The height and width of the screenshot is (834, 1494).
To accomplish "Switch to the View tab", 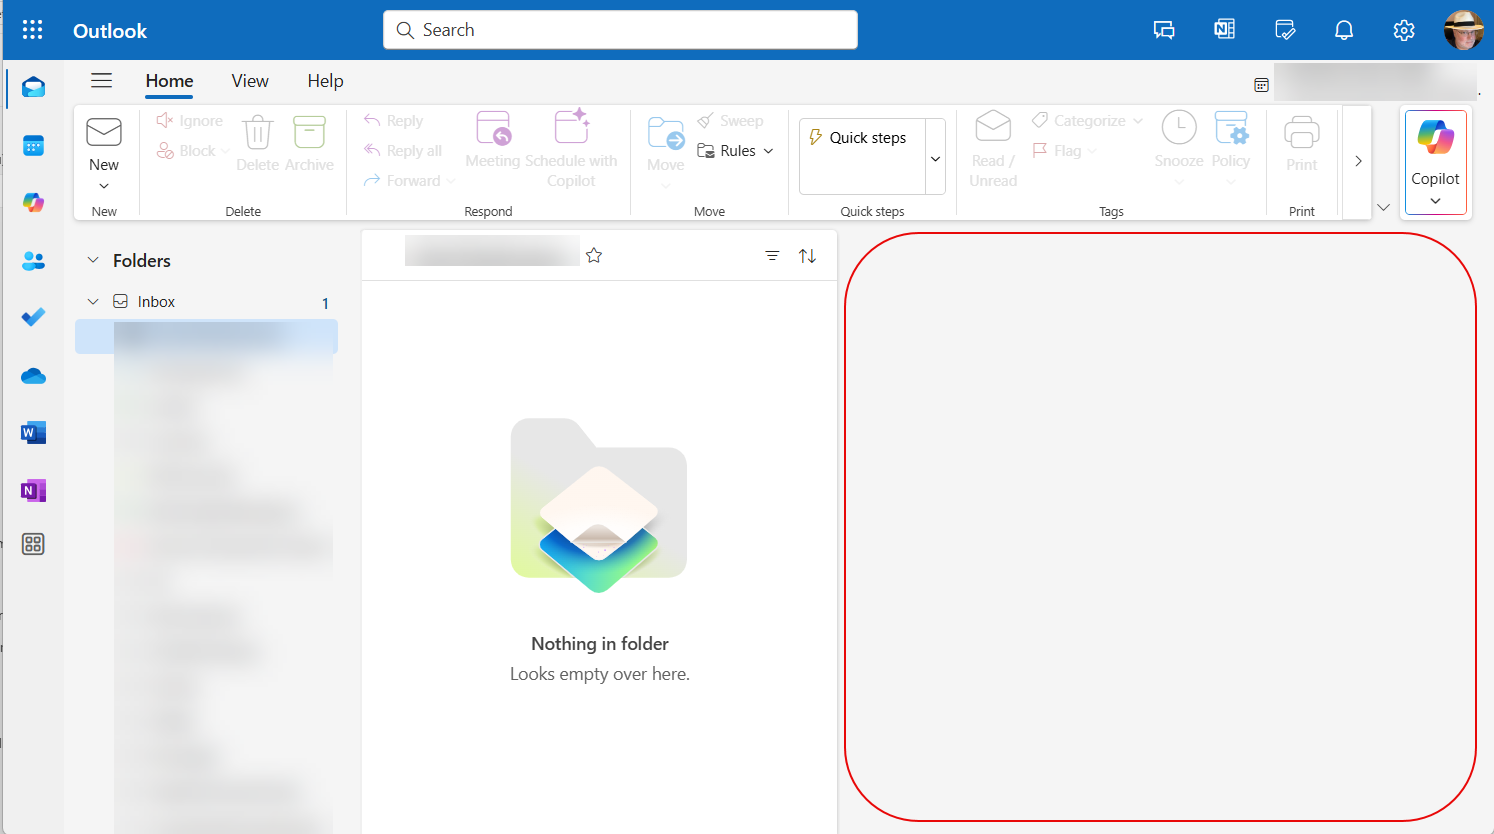I will click(249, 81).
